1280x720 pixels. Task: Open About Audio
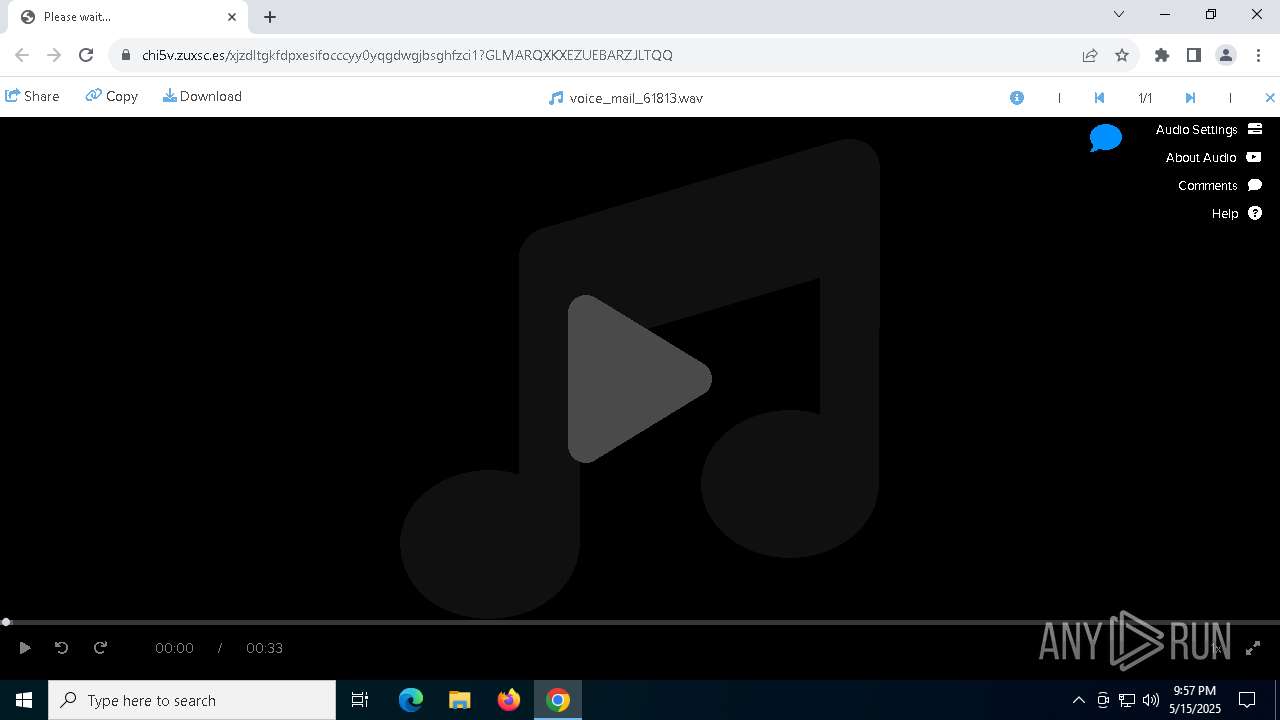(x=1213, y=157)
